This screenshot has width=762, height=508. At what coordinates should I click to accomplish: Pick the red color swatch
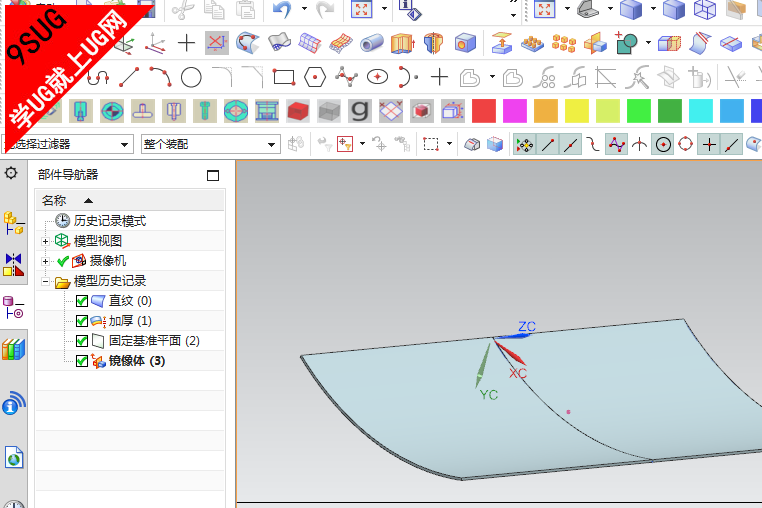pyautogui.click(x=484, y=111)
